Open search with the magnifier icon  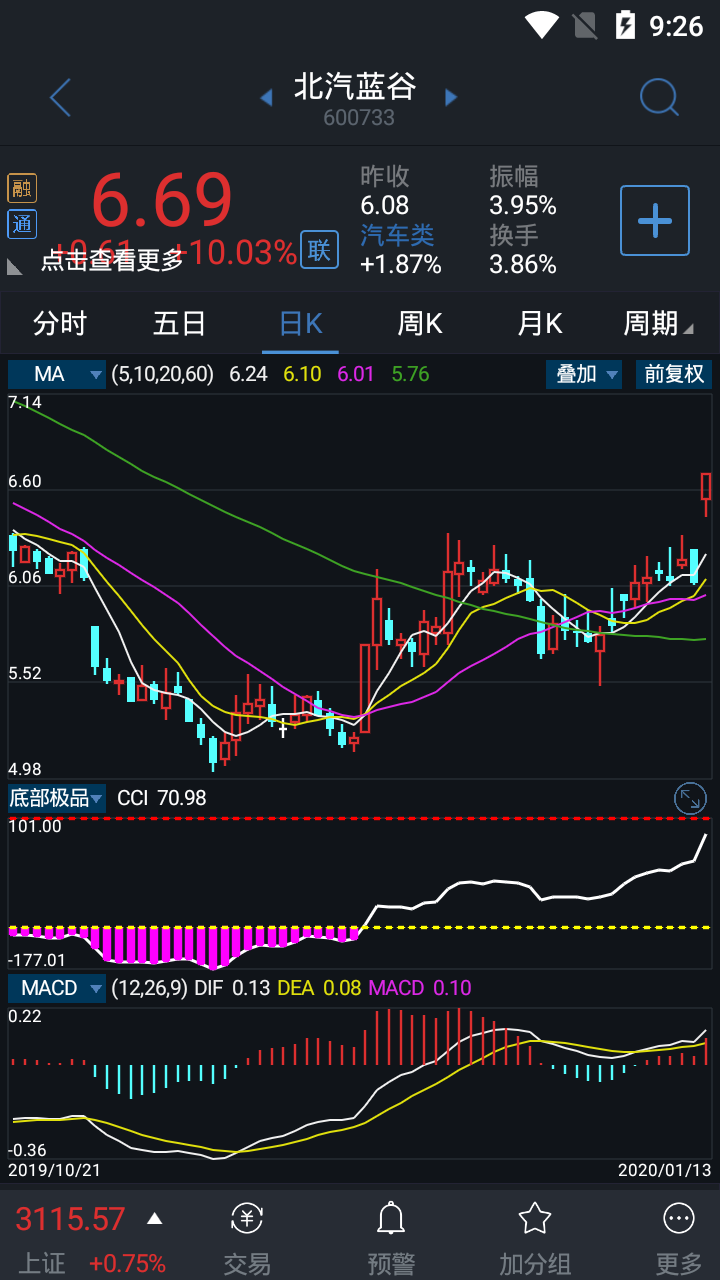(x=659, y=98)
